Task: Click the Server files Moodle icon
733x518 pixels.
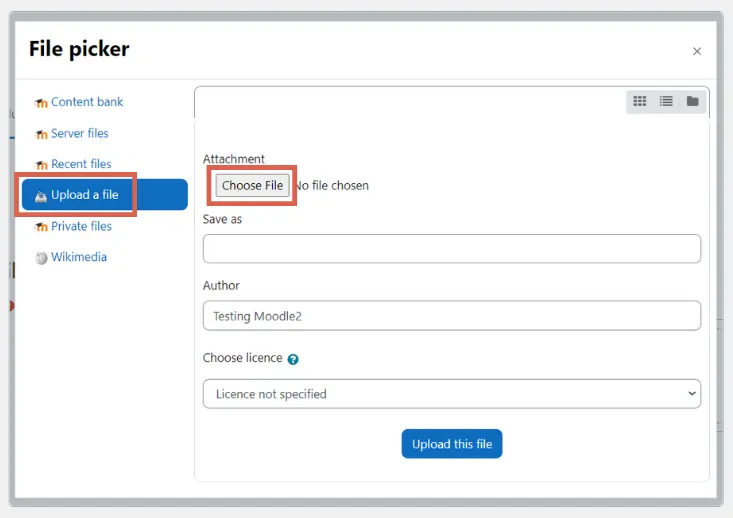Action: 41,134
